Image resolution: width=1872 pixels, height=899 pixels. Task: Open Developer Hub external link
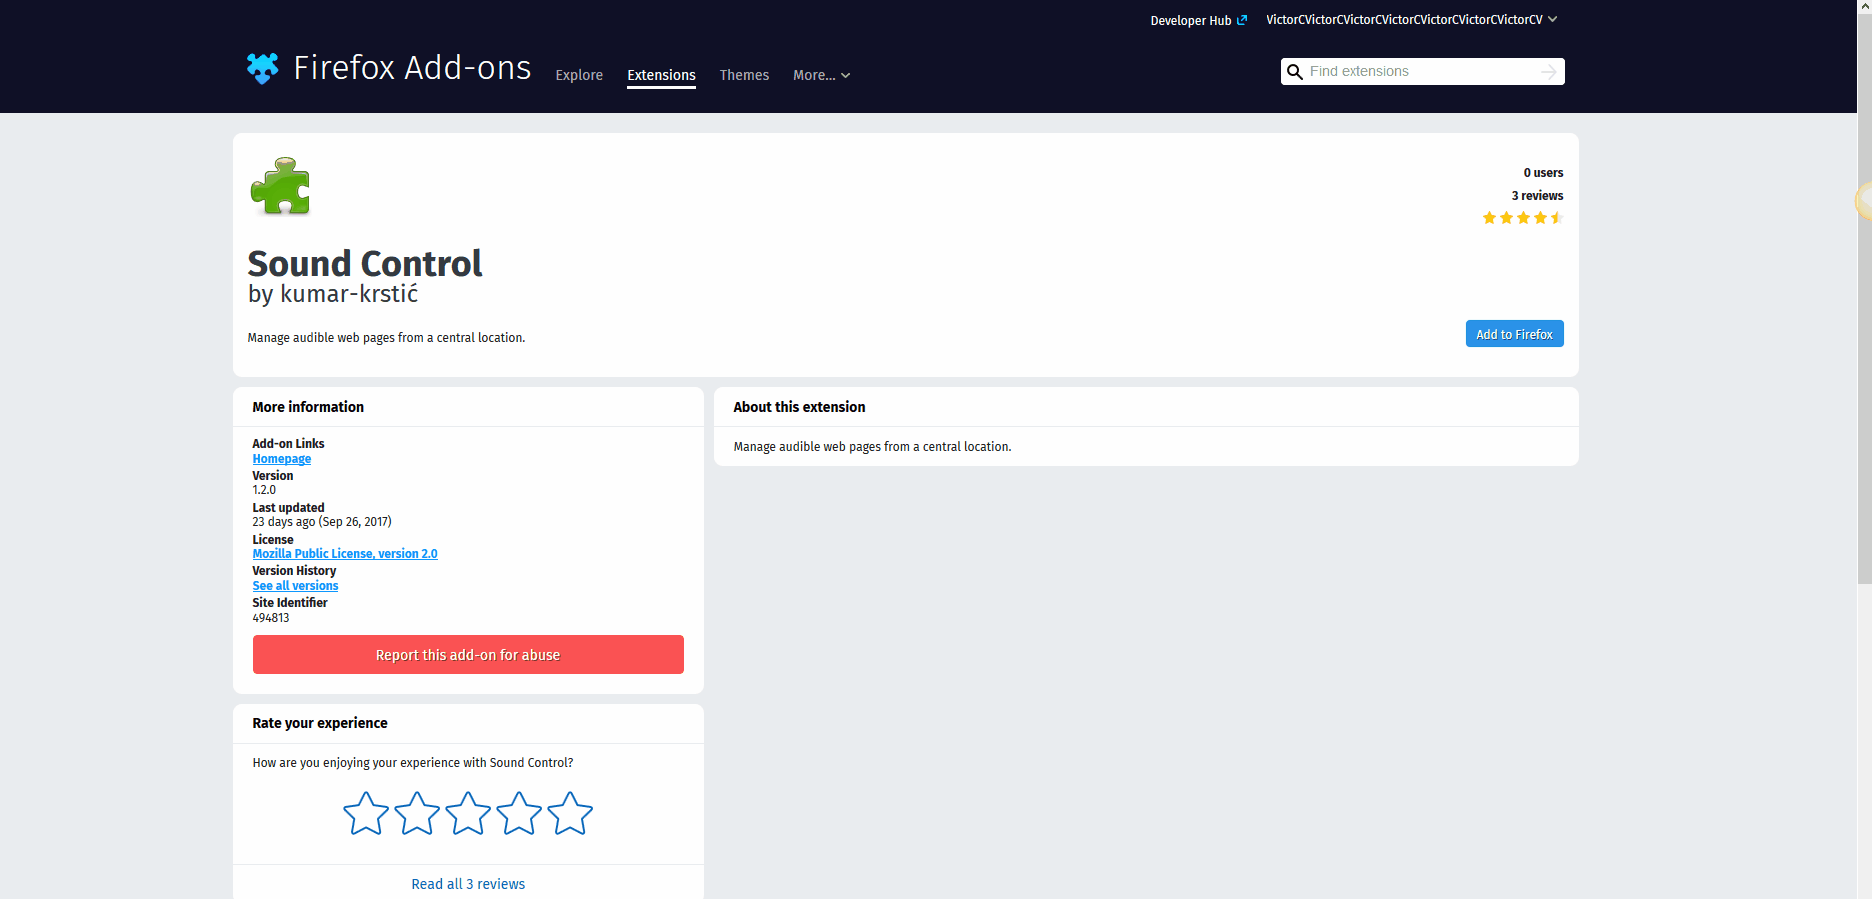(x=1198, y=20)
